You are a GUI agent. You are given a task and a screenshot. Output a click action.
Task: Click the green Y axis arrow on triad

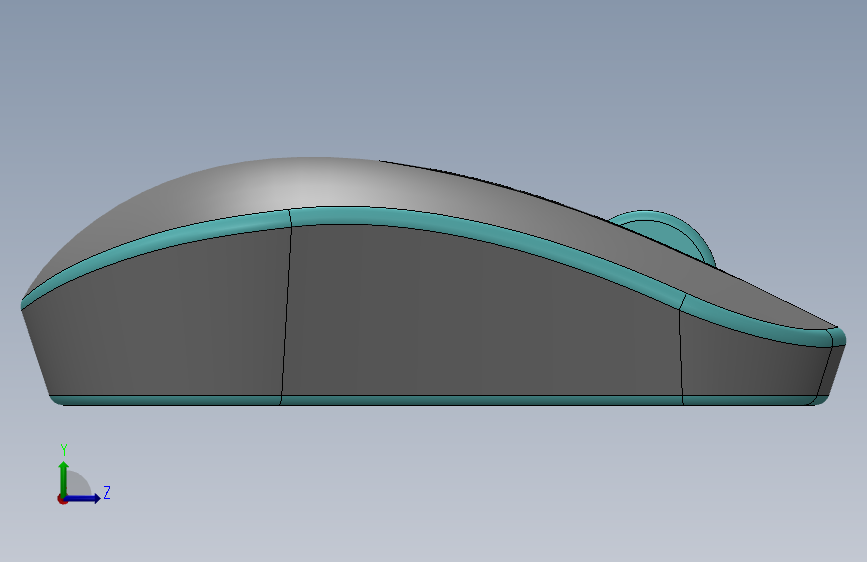[64, 478]
